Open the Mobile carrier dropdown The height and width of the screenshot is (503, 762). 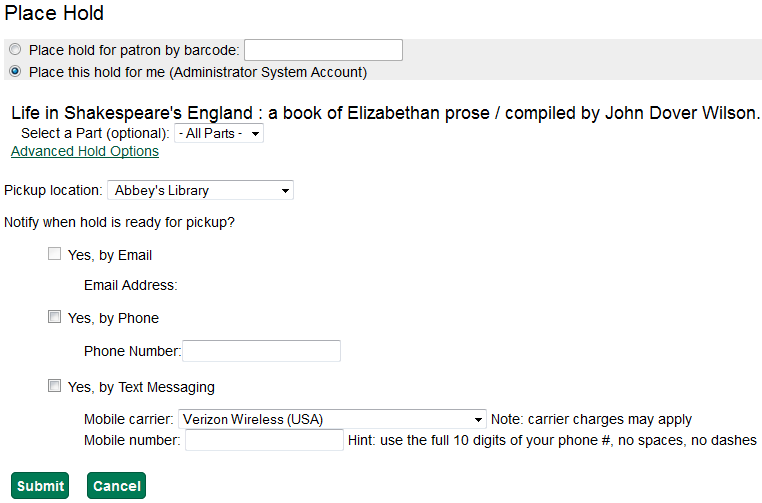coord(332,419)
